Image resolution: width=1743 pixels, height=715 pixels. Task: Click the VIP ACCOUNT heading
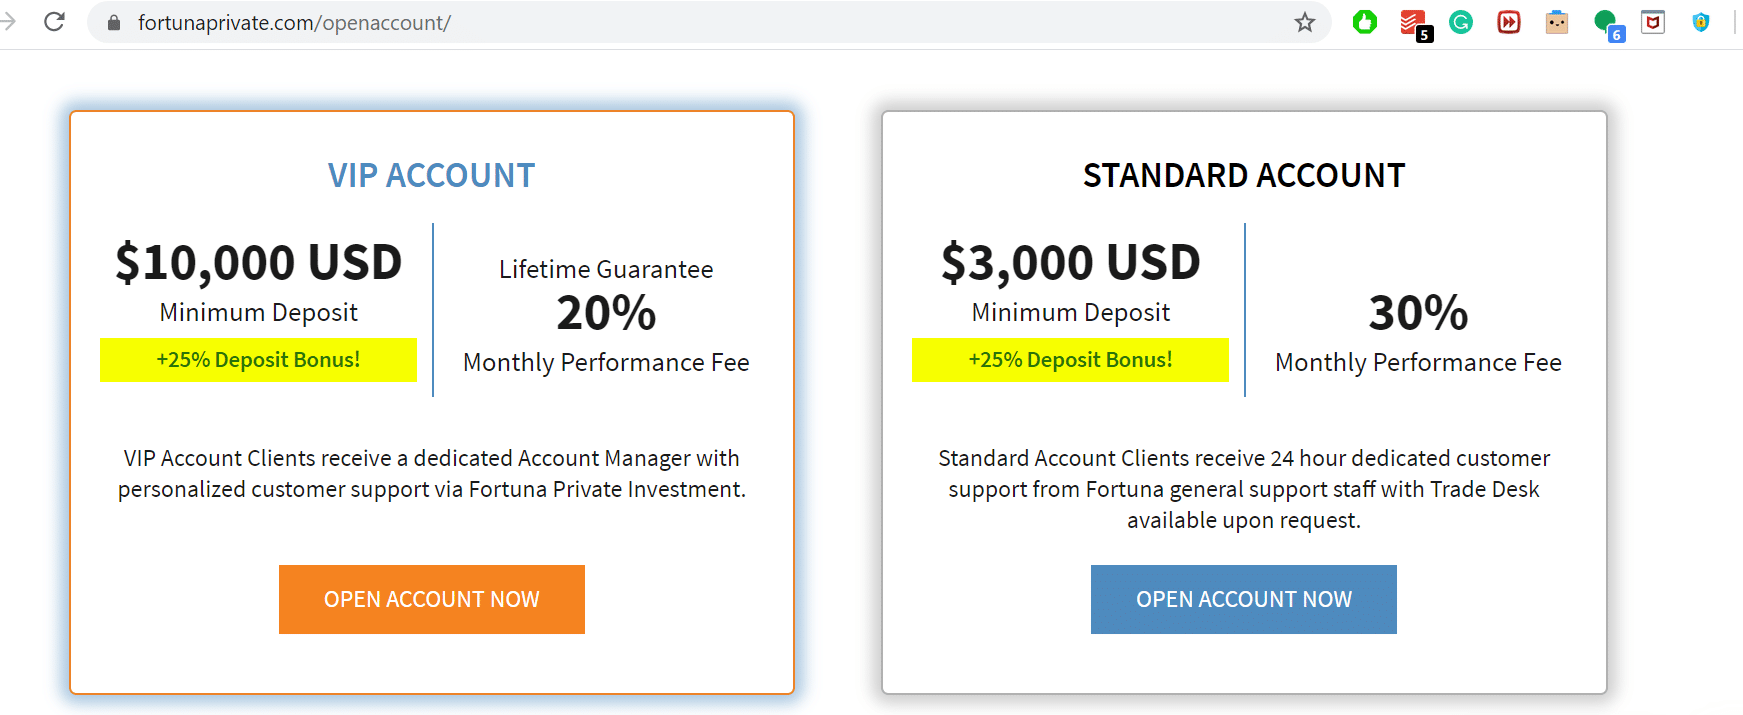click(432, 176)
